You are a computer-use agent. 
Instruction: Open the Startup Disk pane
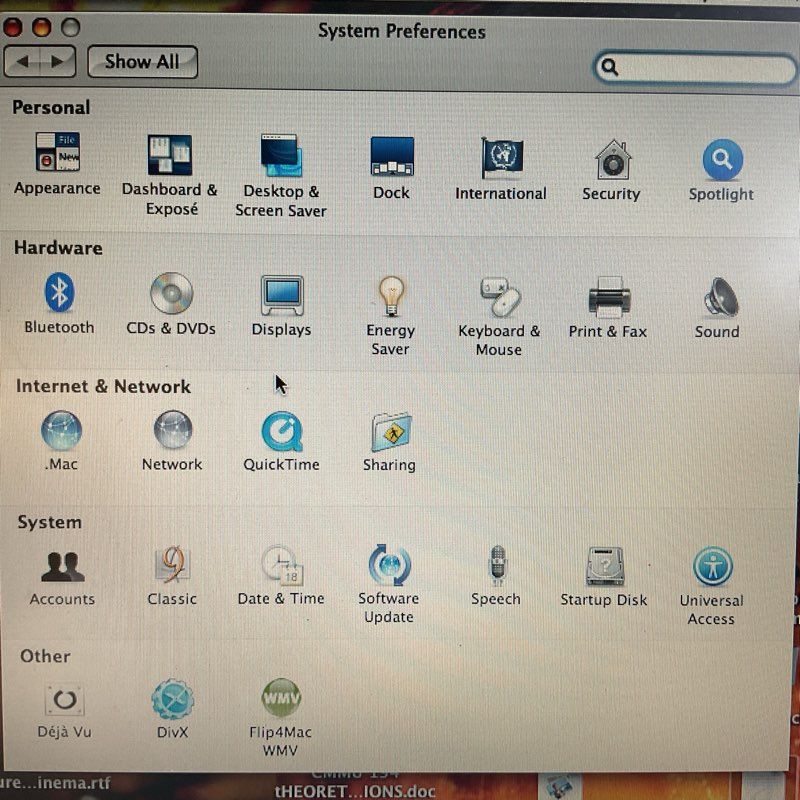604,567
